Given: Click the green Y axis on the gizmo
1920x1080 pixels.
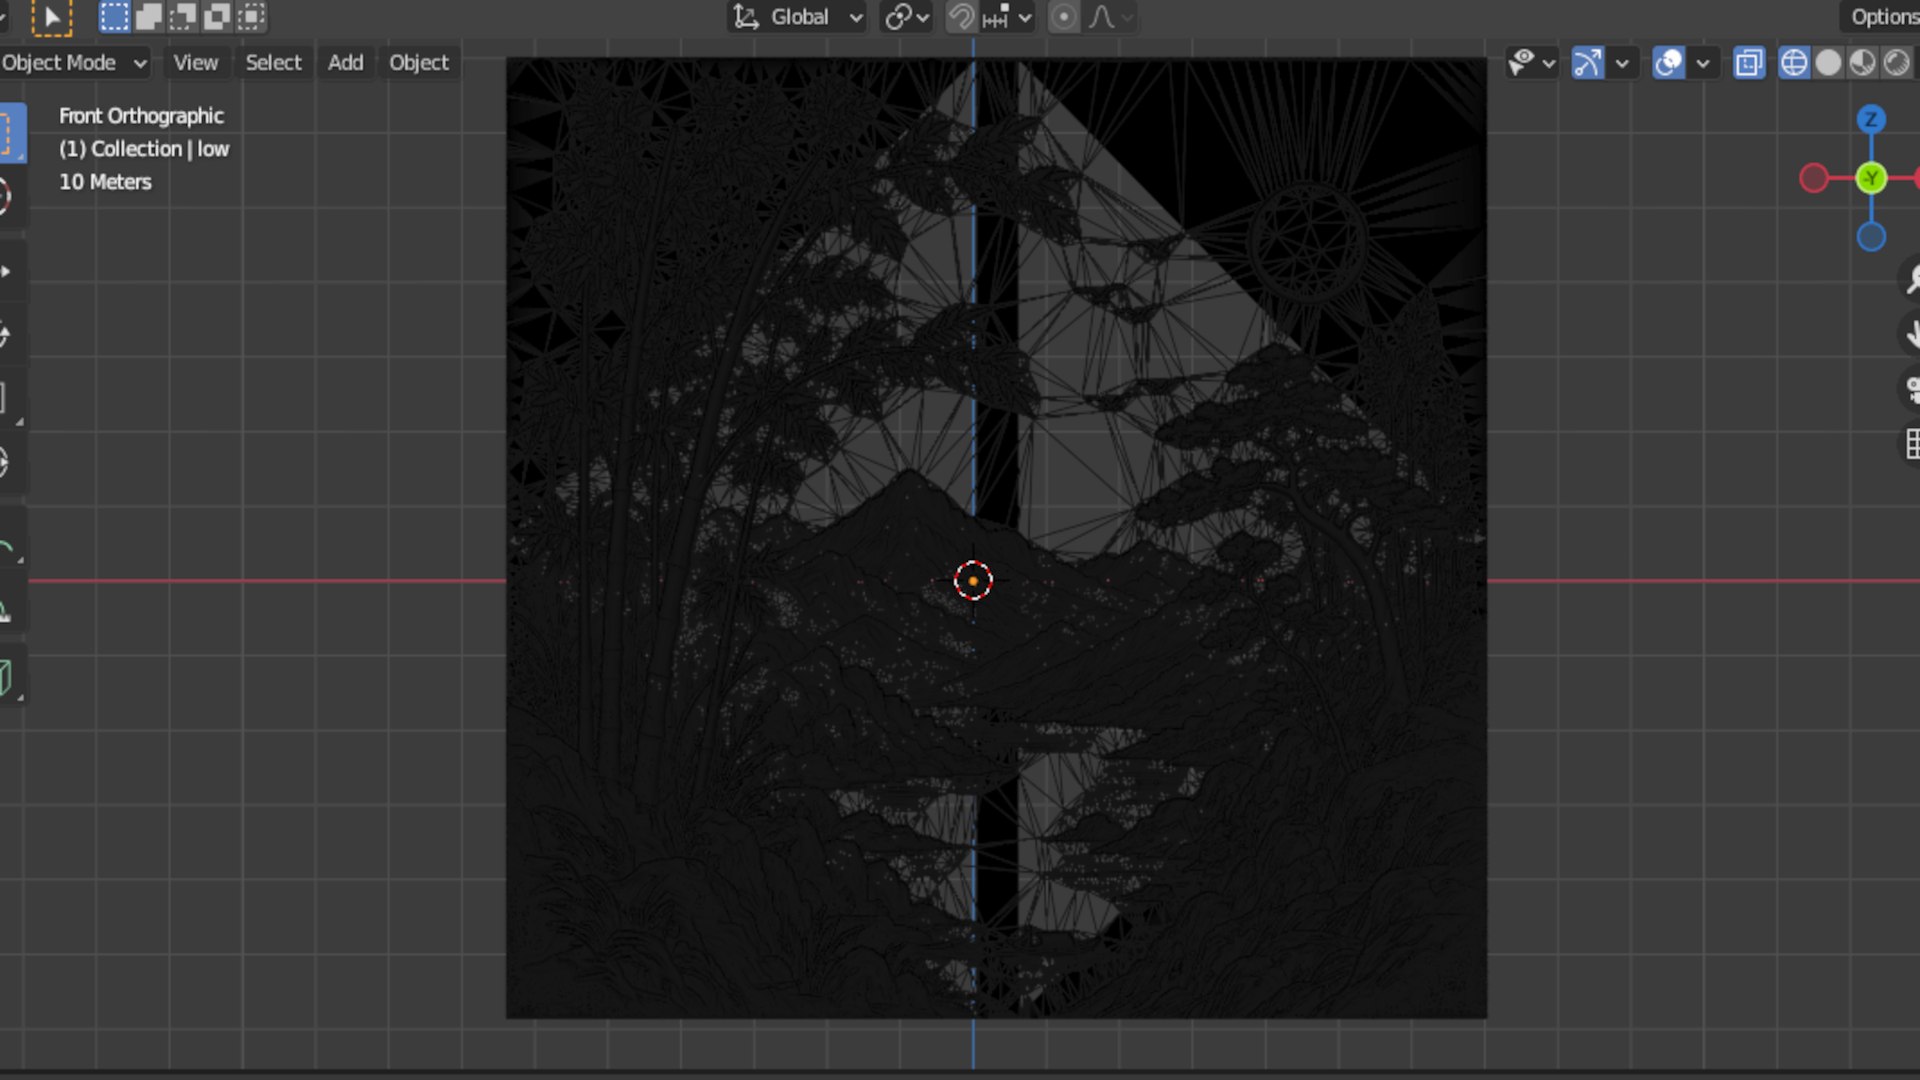Looking at the screenshot, I should pos(1871,178).
